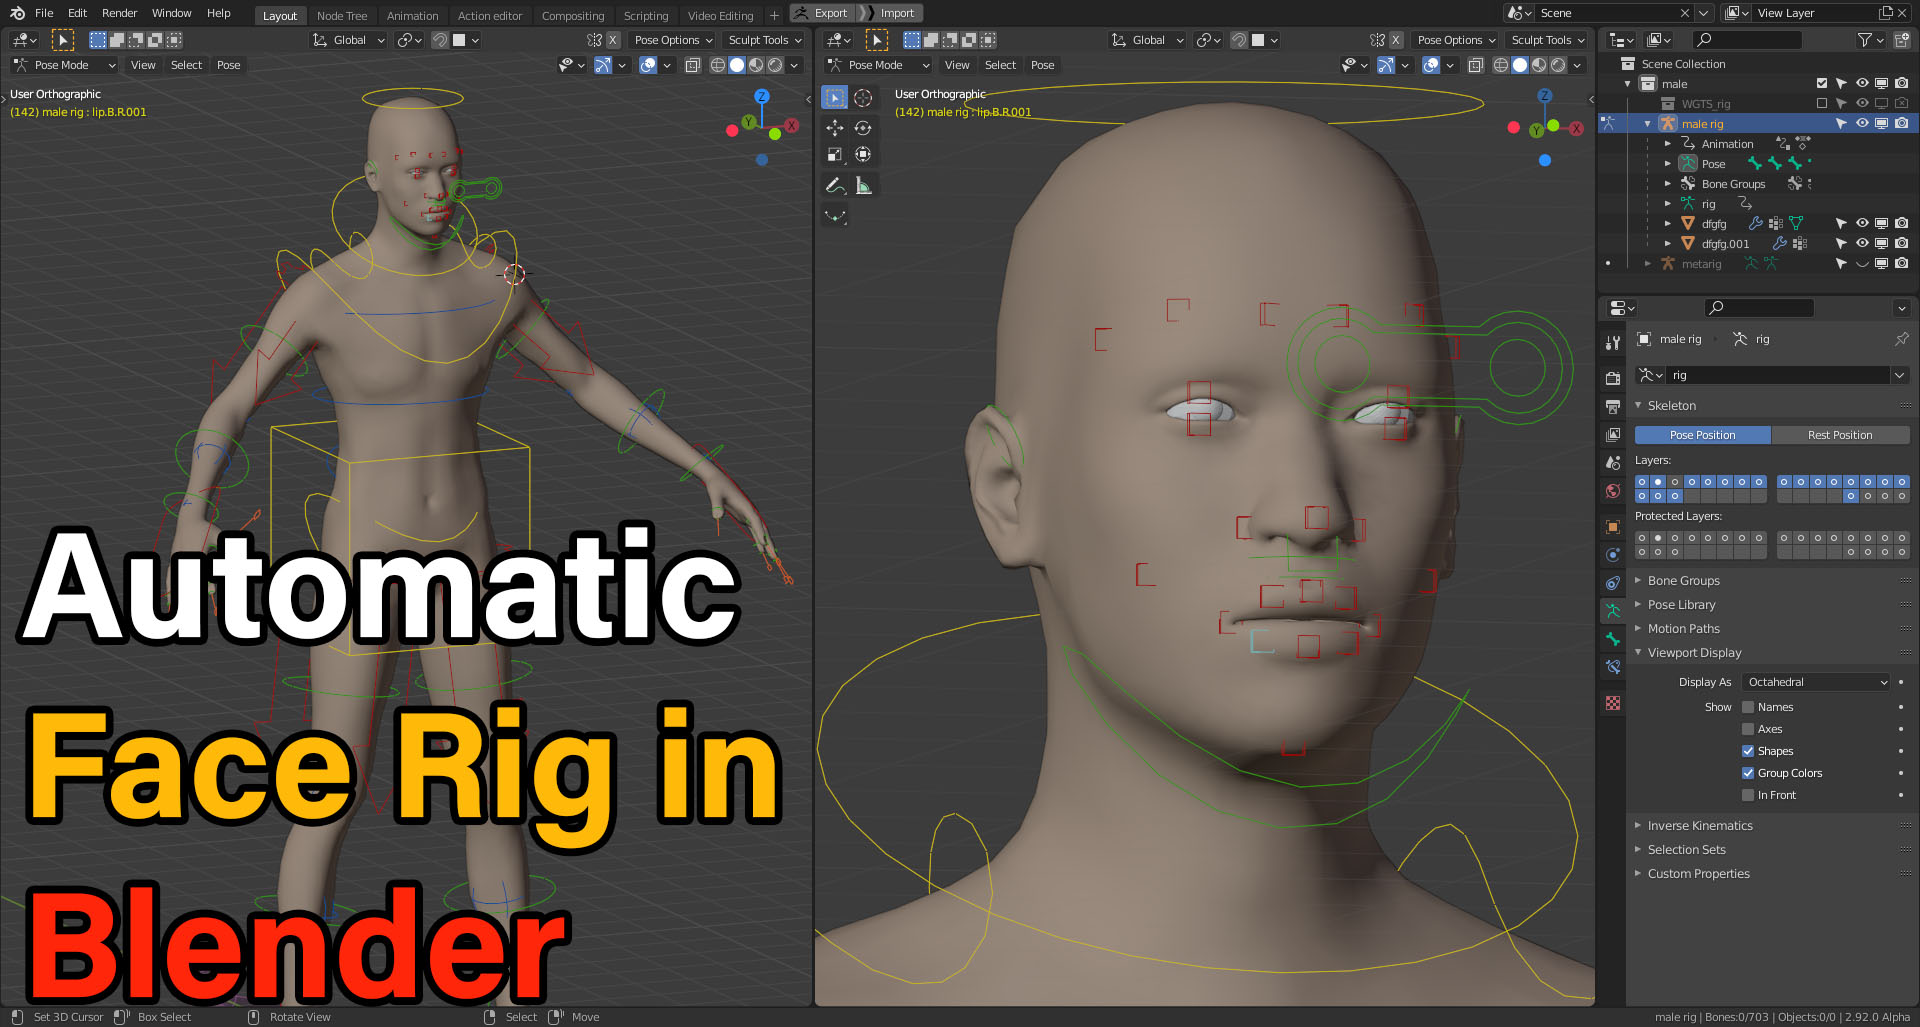The width and height of the screenshot is (1920, 1027).
Task: Open the Object Data armature properties tab
Action: coord(1612,610)
